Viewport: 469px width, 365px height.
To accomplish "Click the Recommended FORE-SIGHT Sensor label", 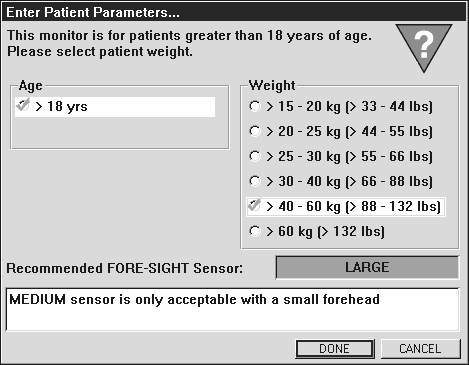I will point(125,268).
